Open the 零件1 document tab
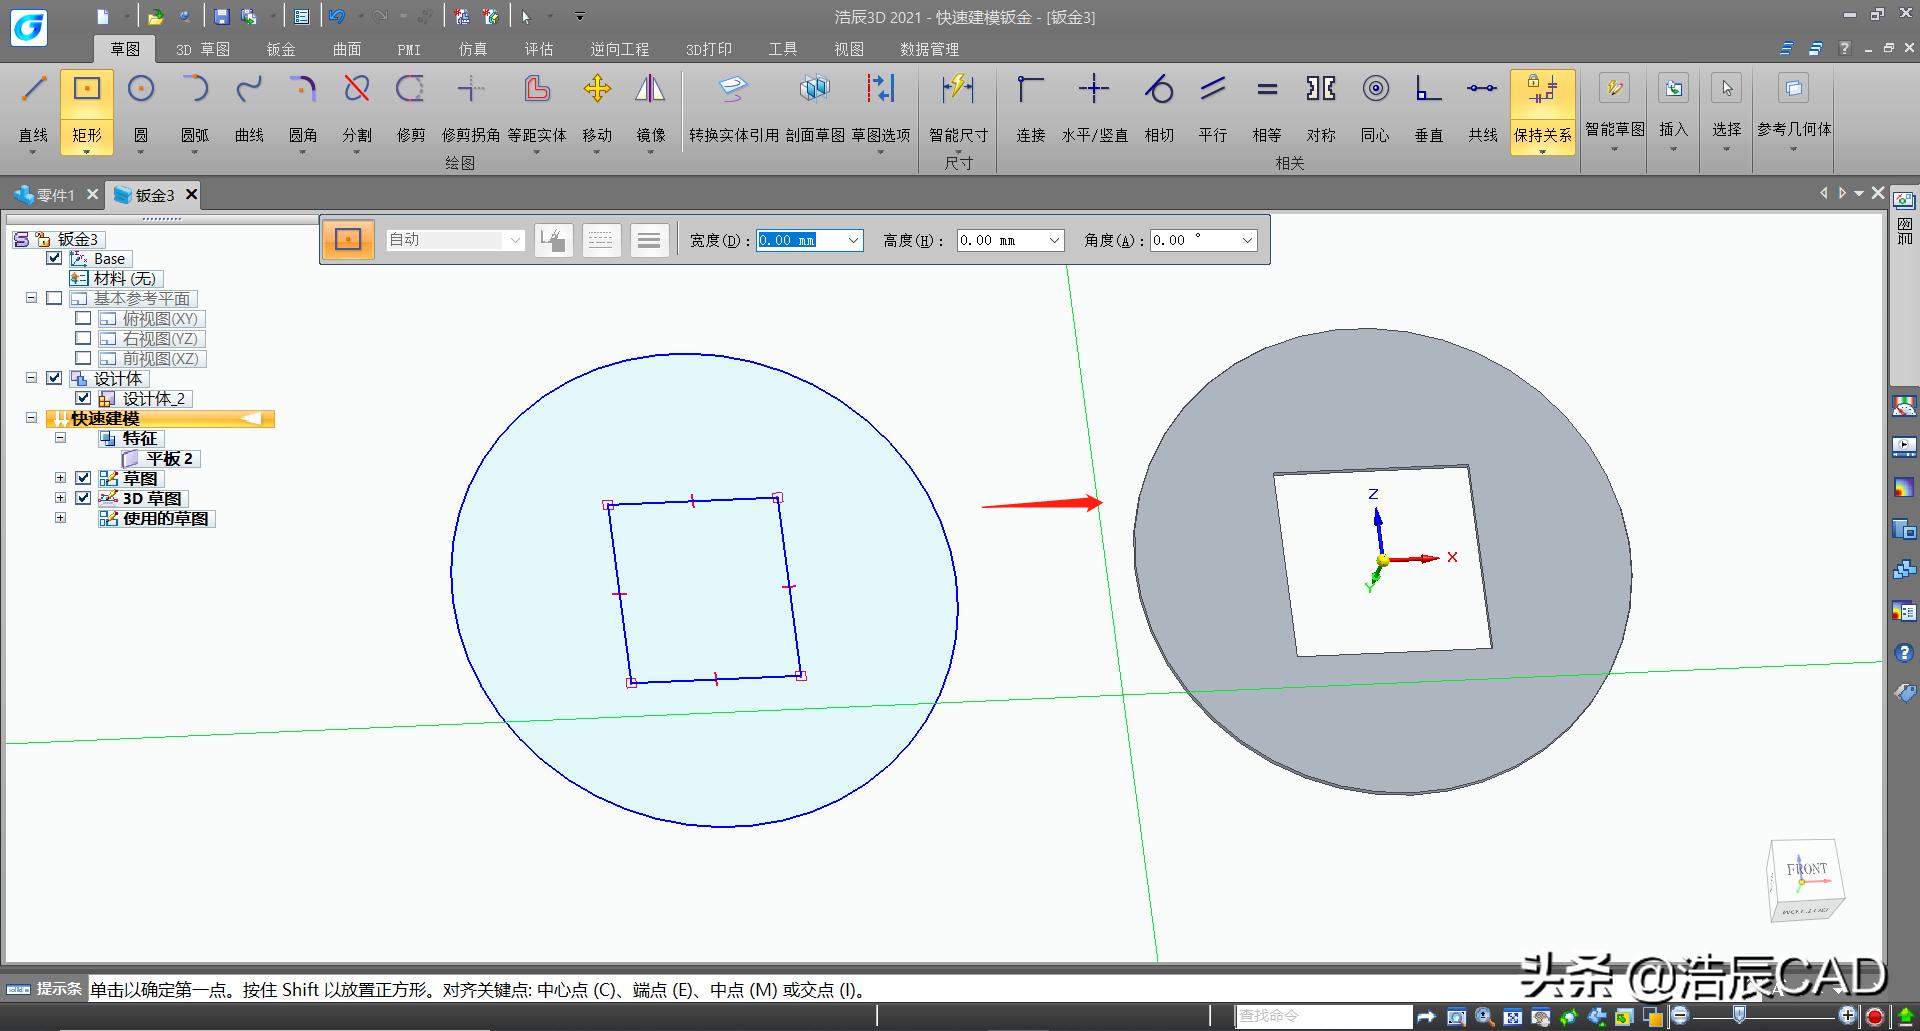 tap(55, 195)
